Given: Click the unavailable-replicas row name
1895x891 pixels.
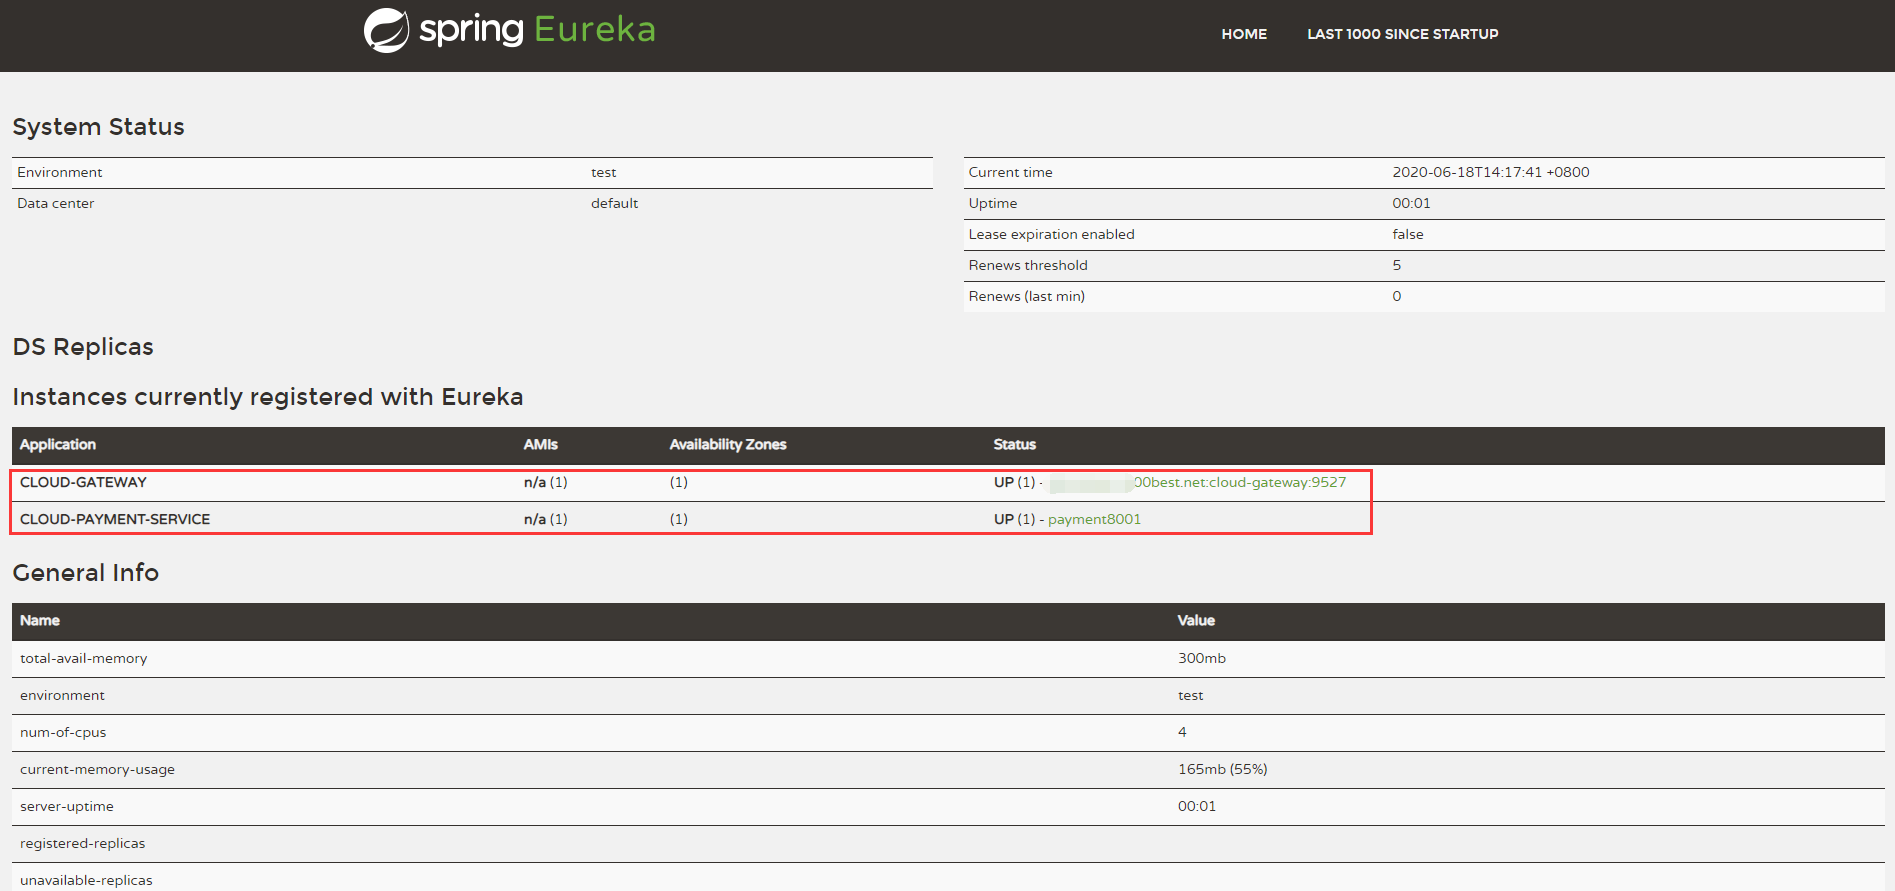Looking at the screenshot, I should [x=87, y=880].
